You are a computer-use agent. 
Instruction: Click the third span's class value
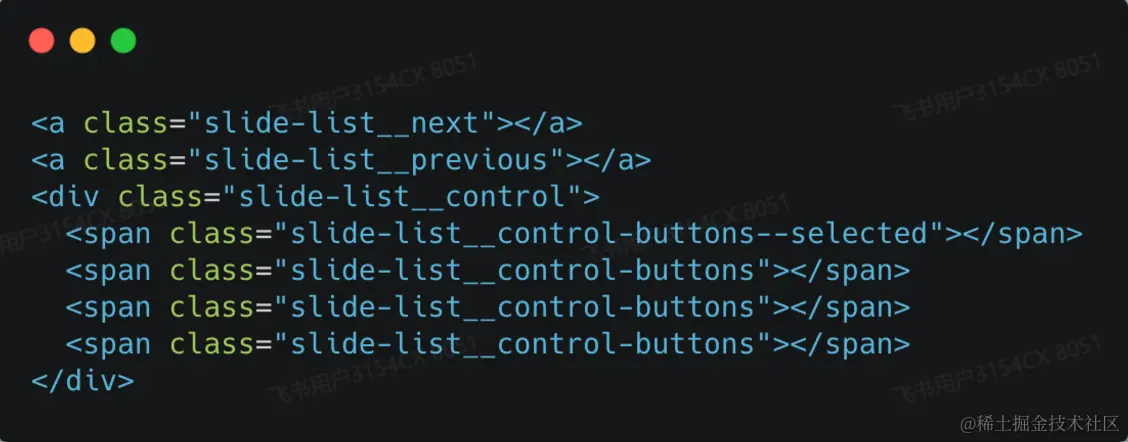523,307
